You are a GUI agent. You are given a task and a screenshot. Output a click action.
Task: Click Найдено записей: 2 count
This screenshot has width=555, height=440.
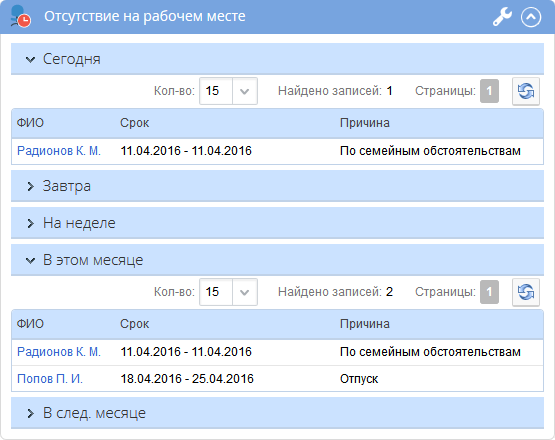[335, 292]
